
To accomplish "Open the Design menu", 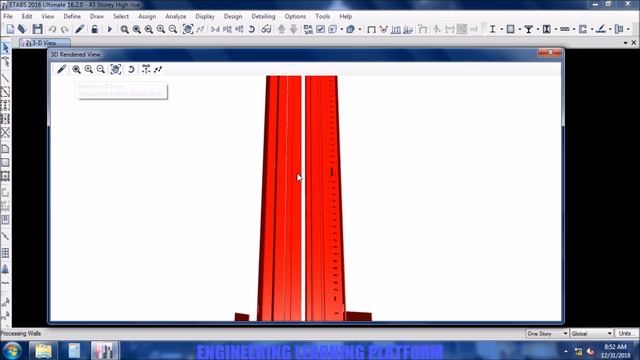I will point(233,16).
